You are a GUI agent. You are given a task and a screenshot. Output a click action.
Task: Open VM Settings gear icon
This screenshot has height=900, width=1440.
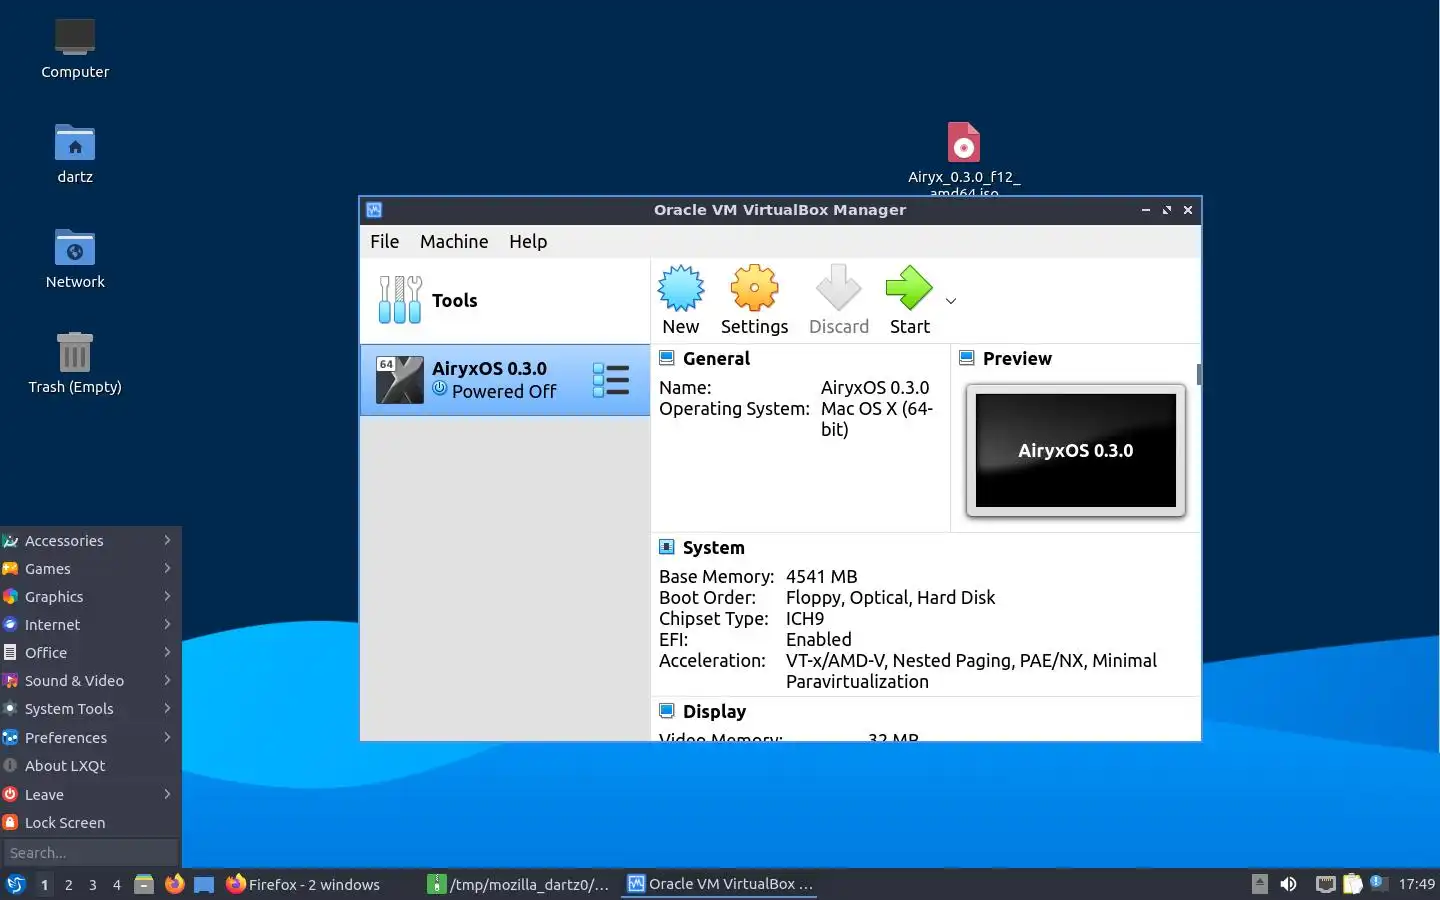pos(754,289)
